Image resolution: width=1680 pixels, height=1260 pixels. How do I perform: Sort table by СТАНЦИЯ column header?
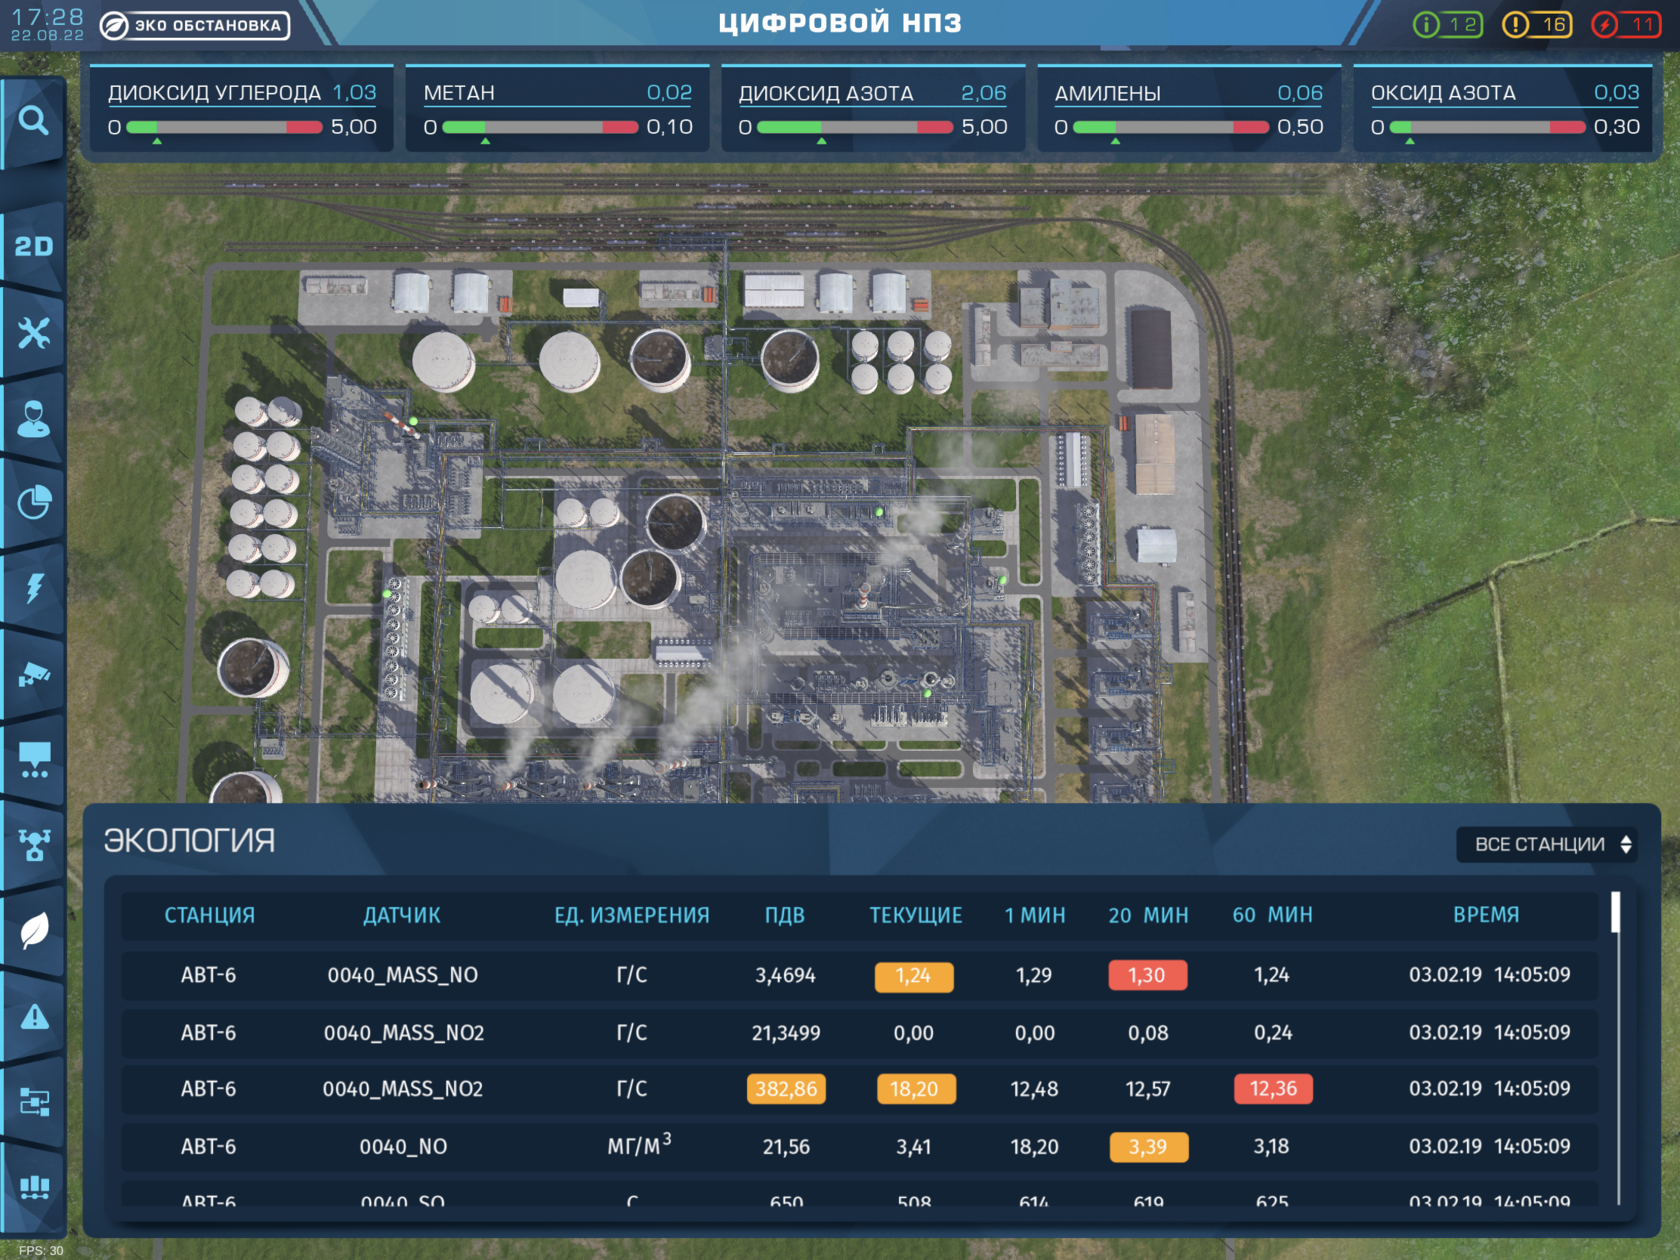(x=210, y=915)
